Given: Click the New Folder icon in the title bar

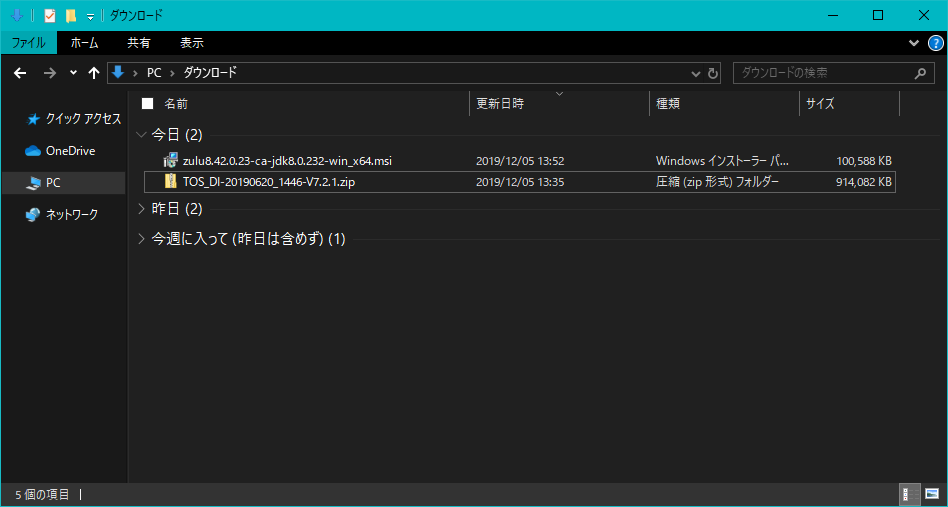Looking at the screenshot, I should coord(71,16).
